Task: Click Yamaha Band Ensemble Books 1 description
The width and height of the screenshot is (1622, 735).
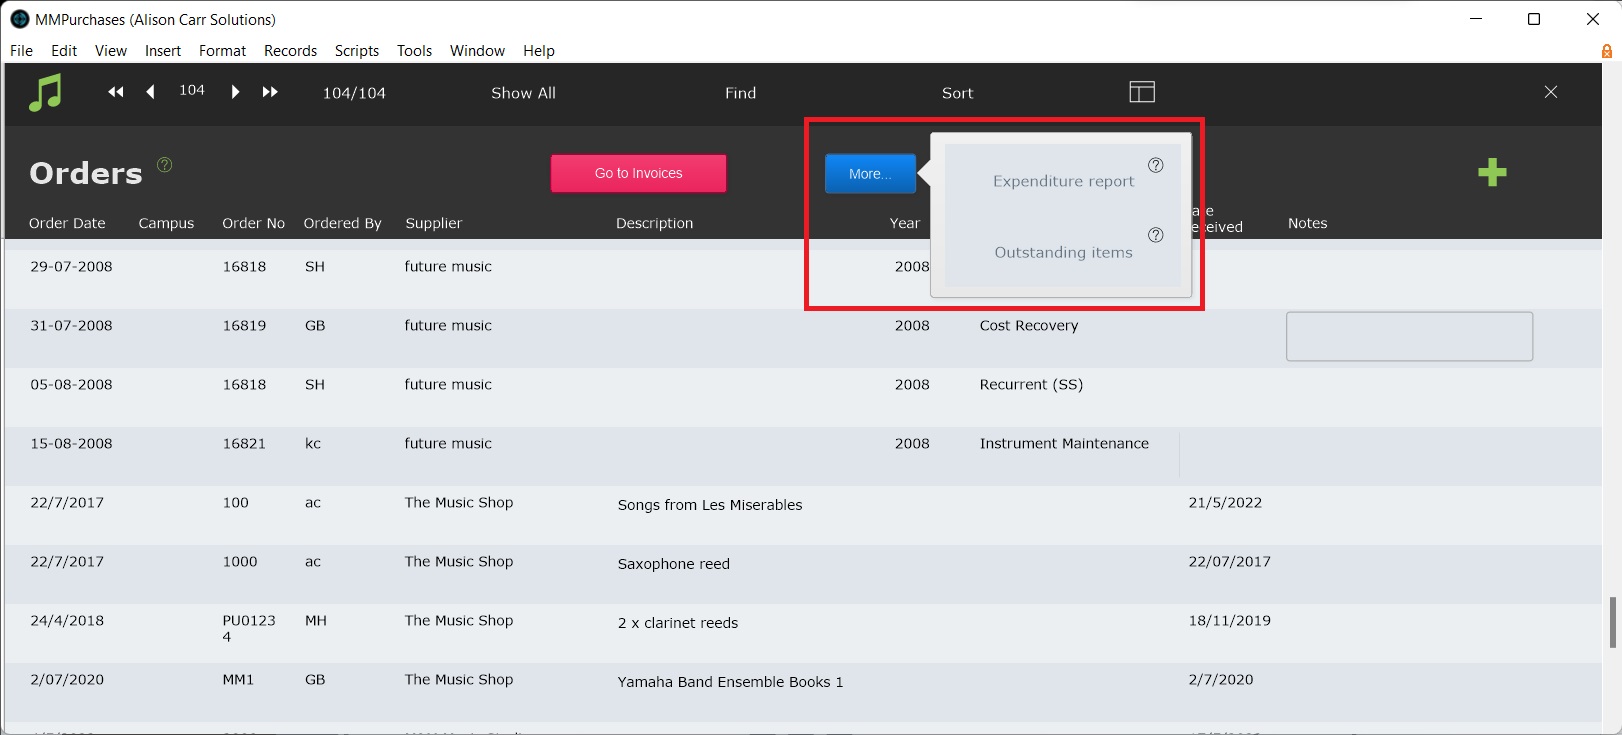Action: point(730,682)
